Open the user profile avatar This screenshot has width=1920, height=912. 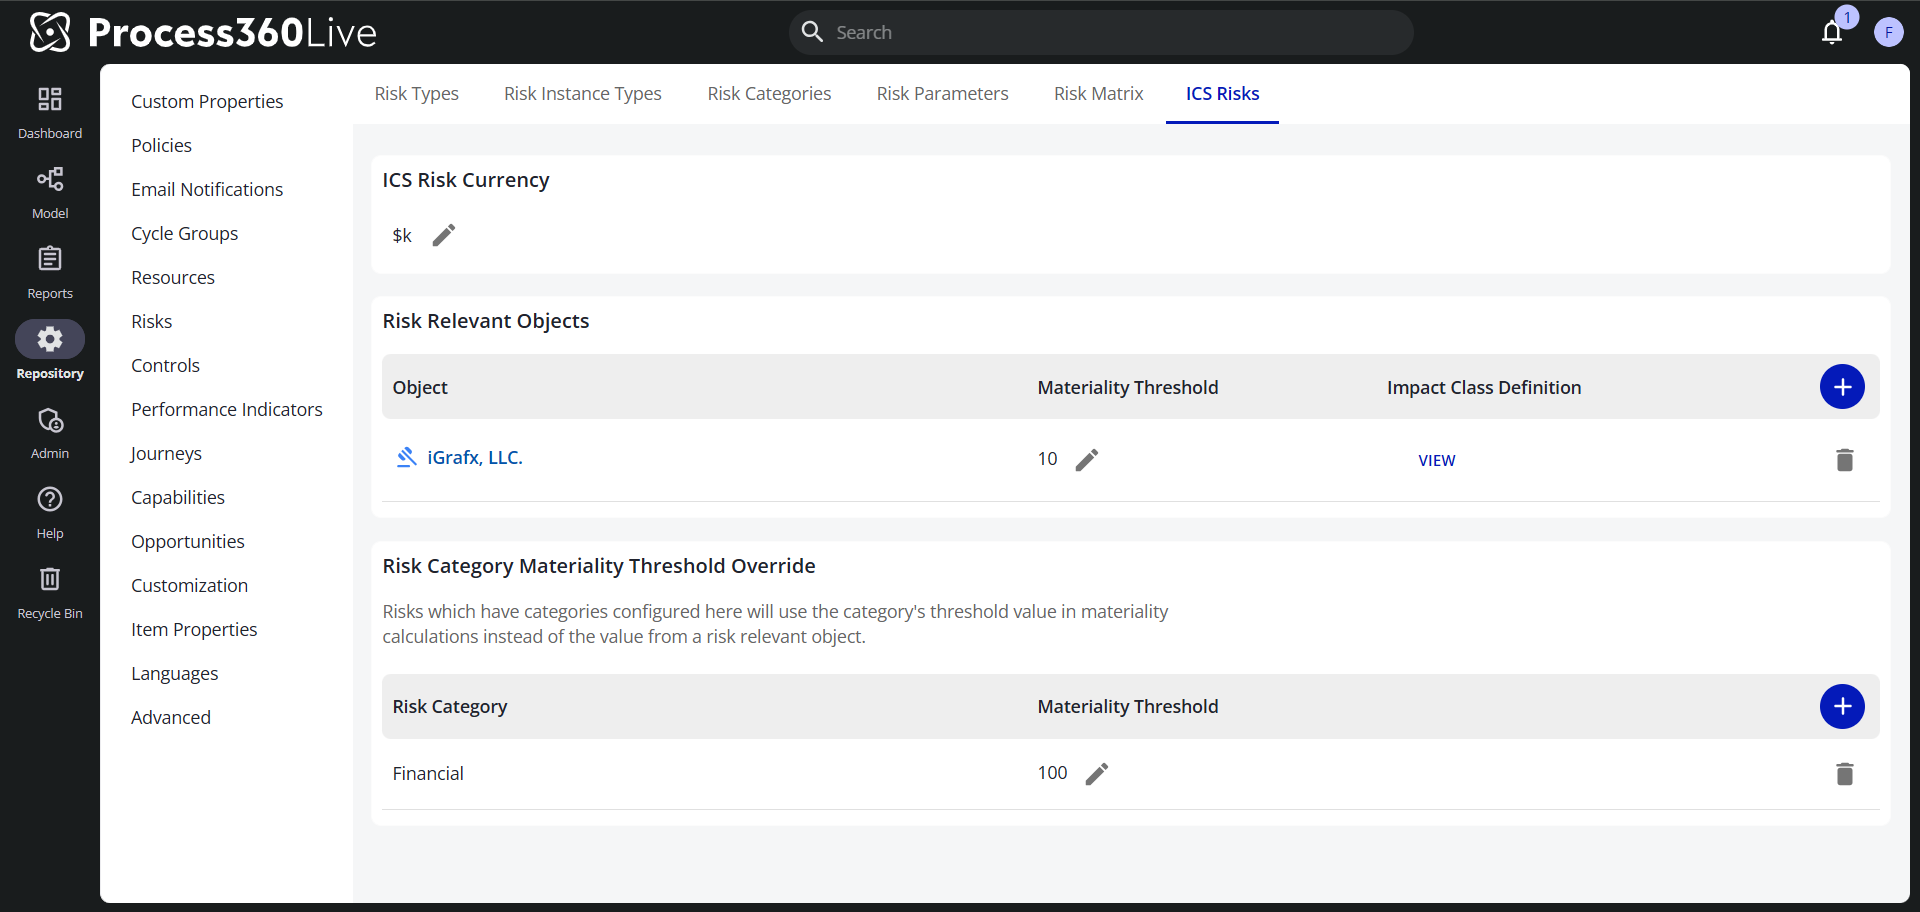click(x=1890, y=31)
